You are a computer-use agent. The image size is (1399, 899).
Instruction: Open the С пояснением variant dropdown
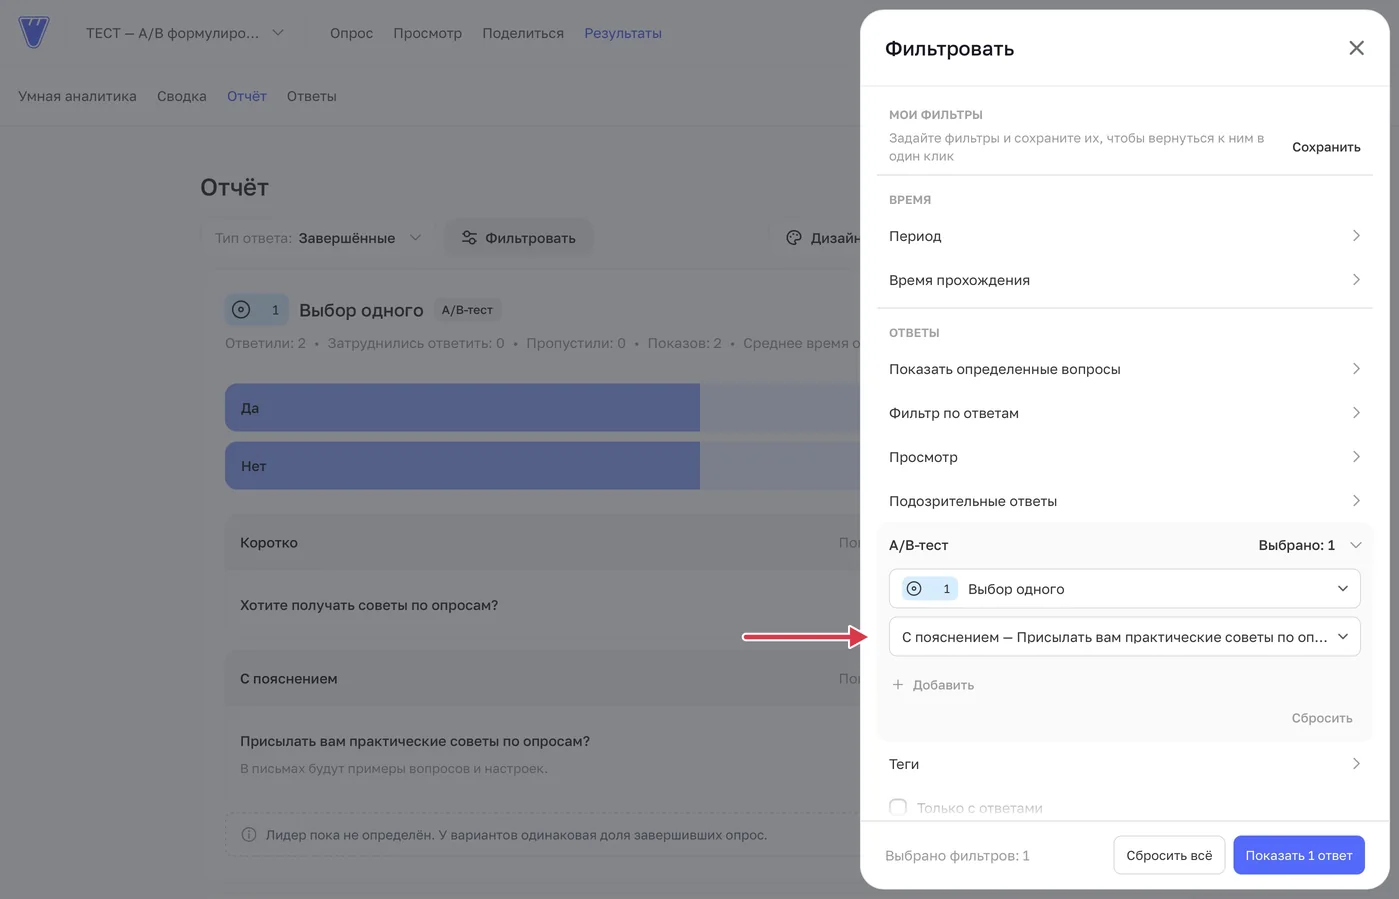[x=1124, y=637]
